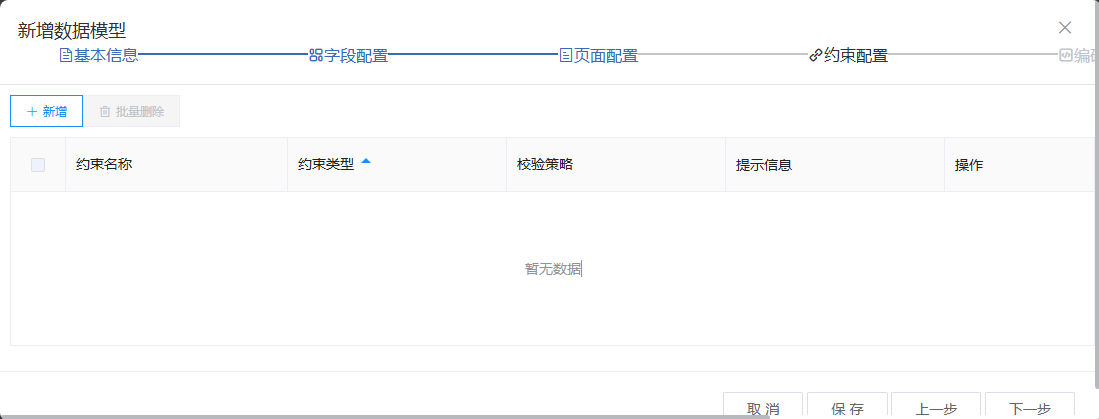Toggle sort arrow next to 约束类型

tap(366, 162)
